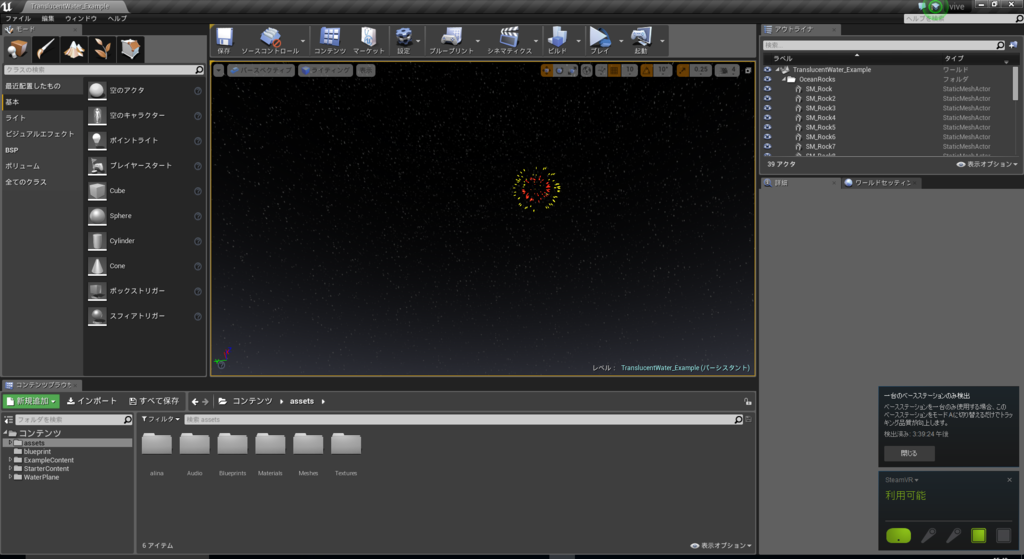Open the Window (ウィンドウ) menu
The image size is (1024, 559).
pos(81,18)
